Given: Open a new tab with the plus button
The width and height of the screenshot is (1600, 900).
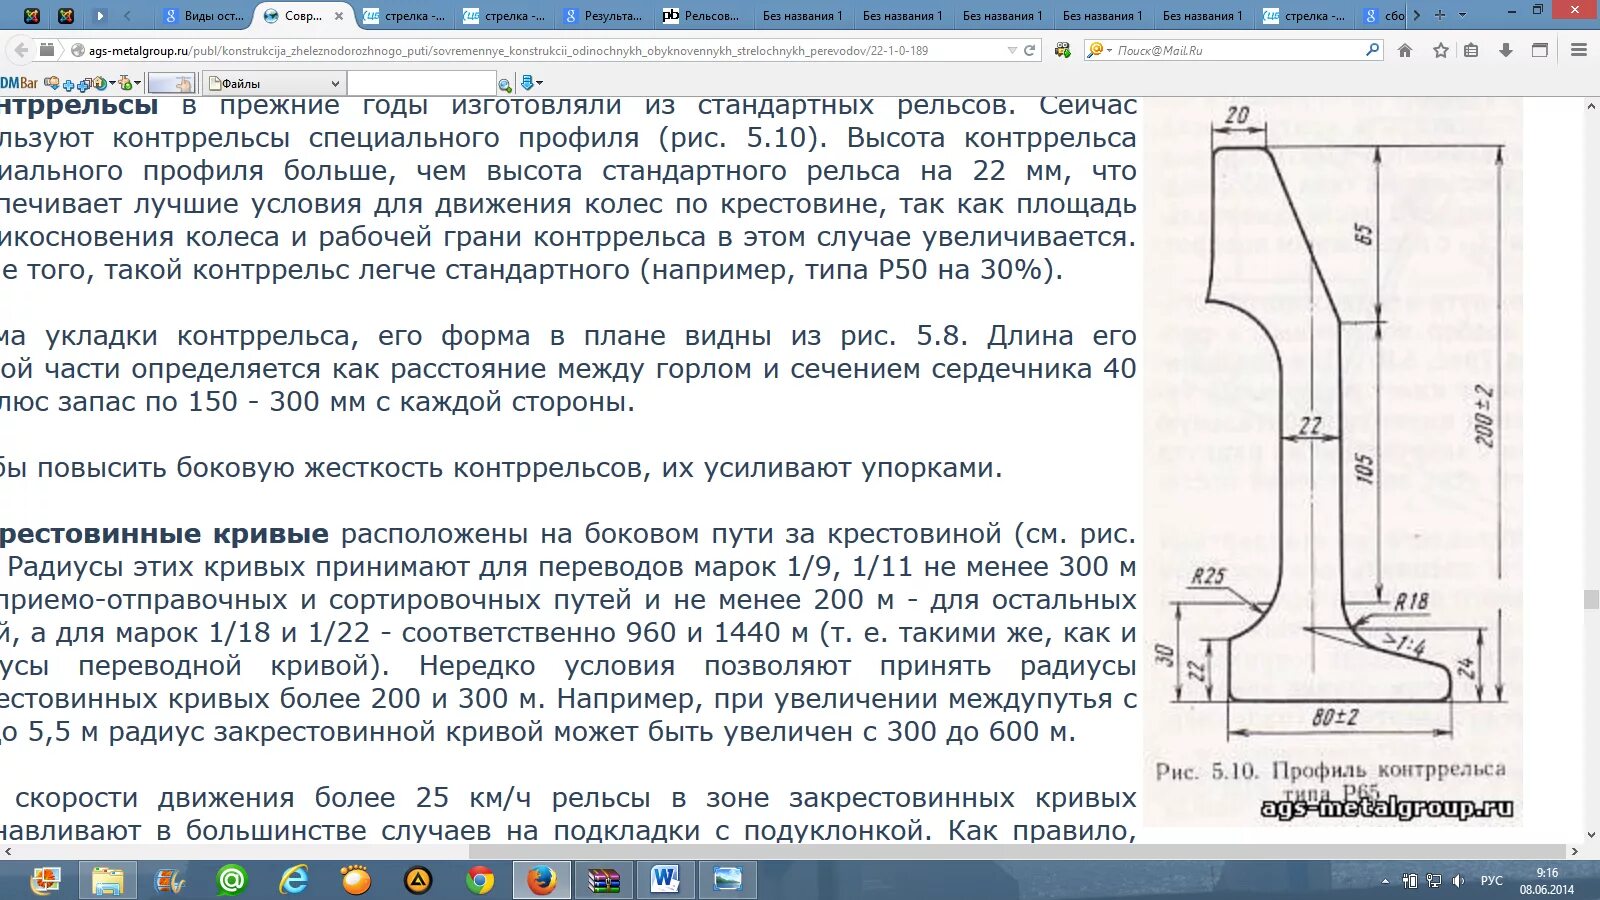Looking at the screenshot, I should (x=1440, y=15).
